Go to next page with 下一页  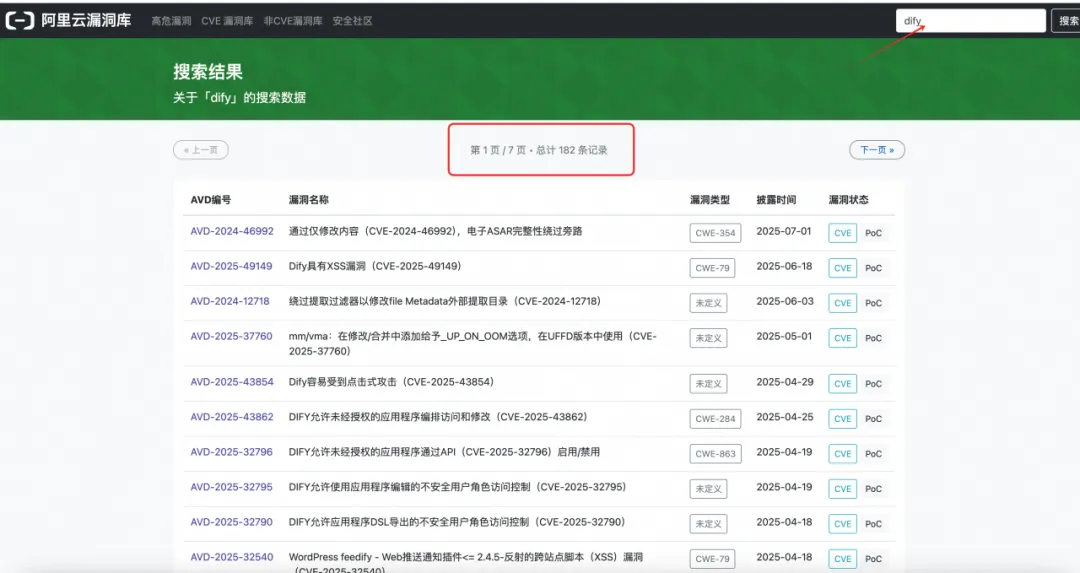[x=877, y=149]
